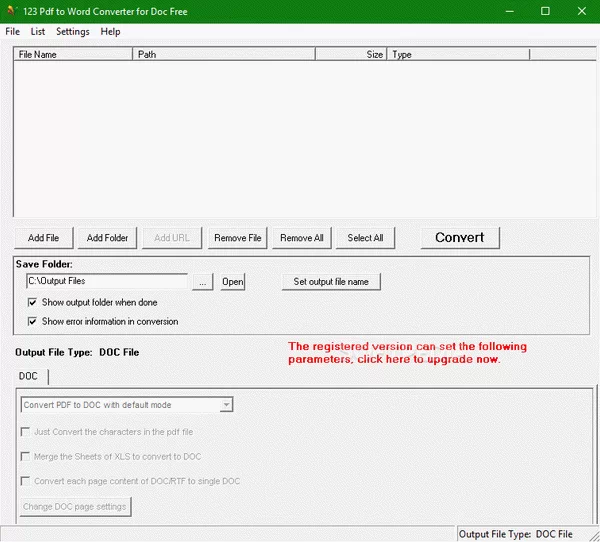The width and height of the screenshot is (600, 542).
Task: Open the output folder with the Open button
Action: pyautogui.click(x=233, y=282)
